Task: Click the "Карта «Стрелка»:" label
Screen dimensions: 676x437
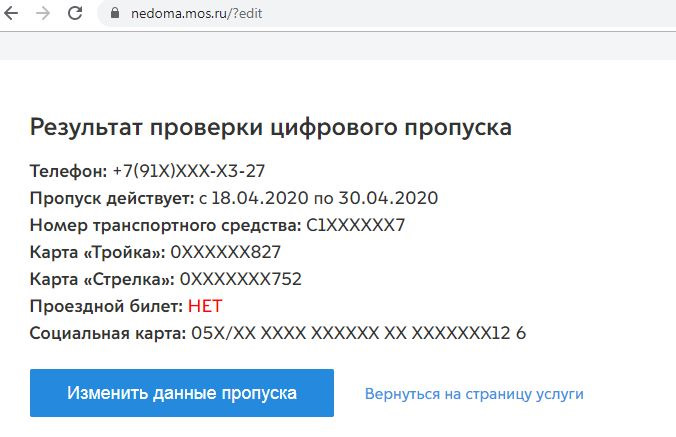Action: click(x=103, y=279)
